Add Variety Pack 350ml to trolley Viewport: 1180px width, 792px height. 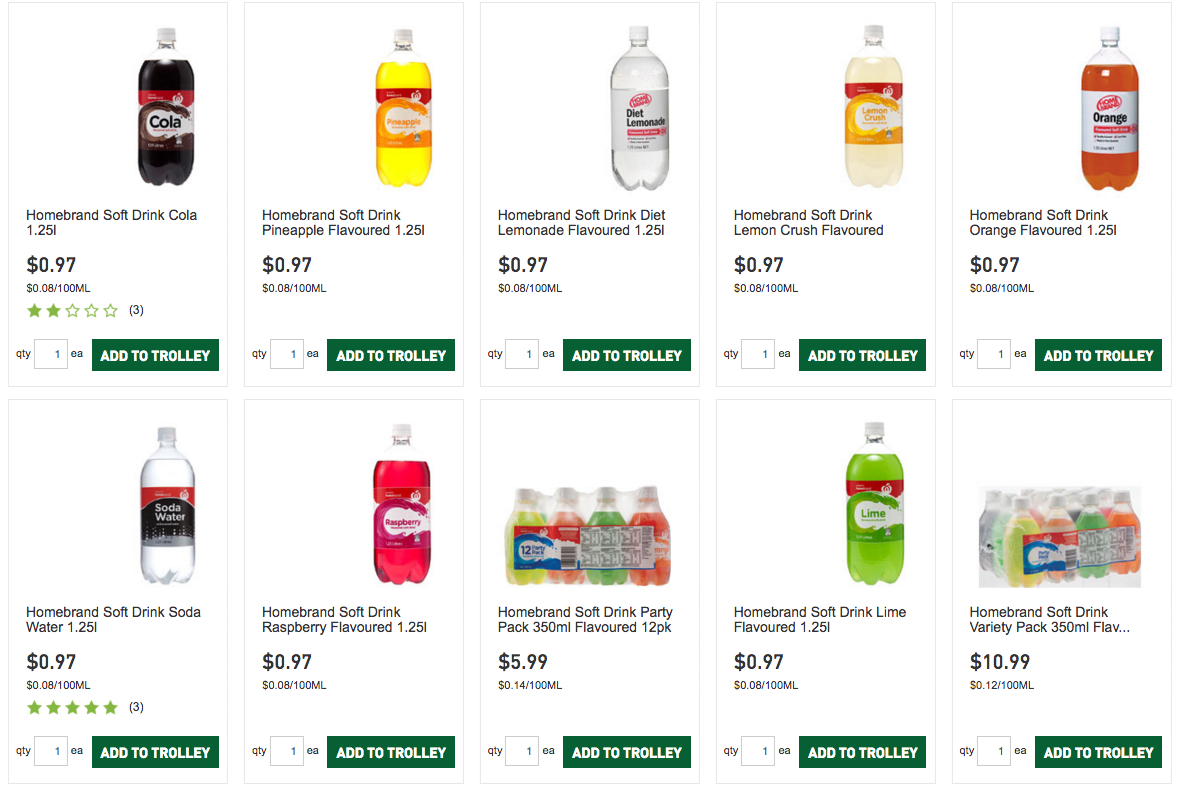[x=1098, y=752]
